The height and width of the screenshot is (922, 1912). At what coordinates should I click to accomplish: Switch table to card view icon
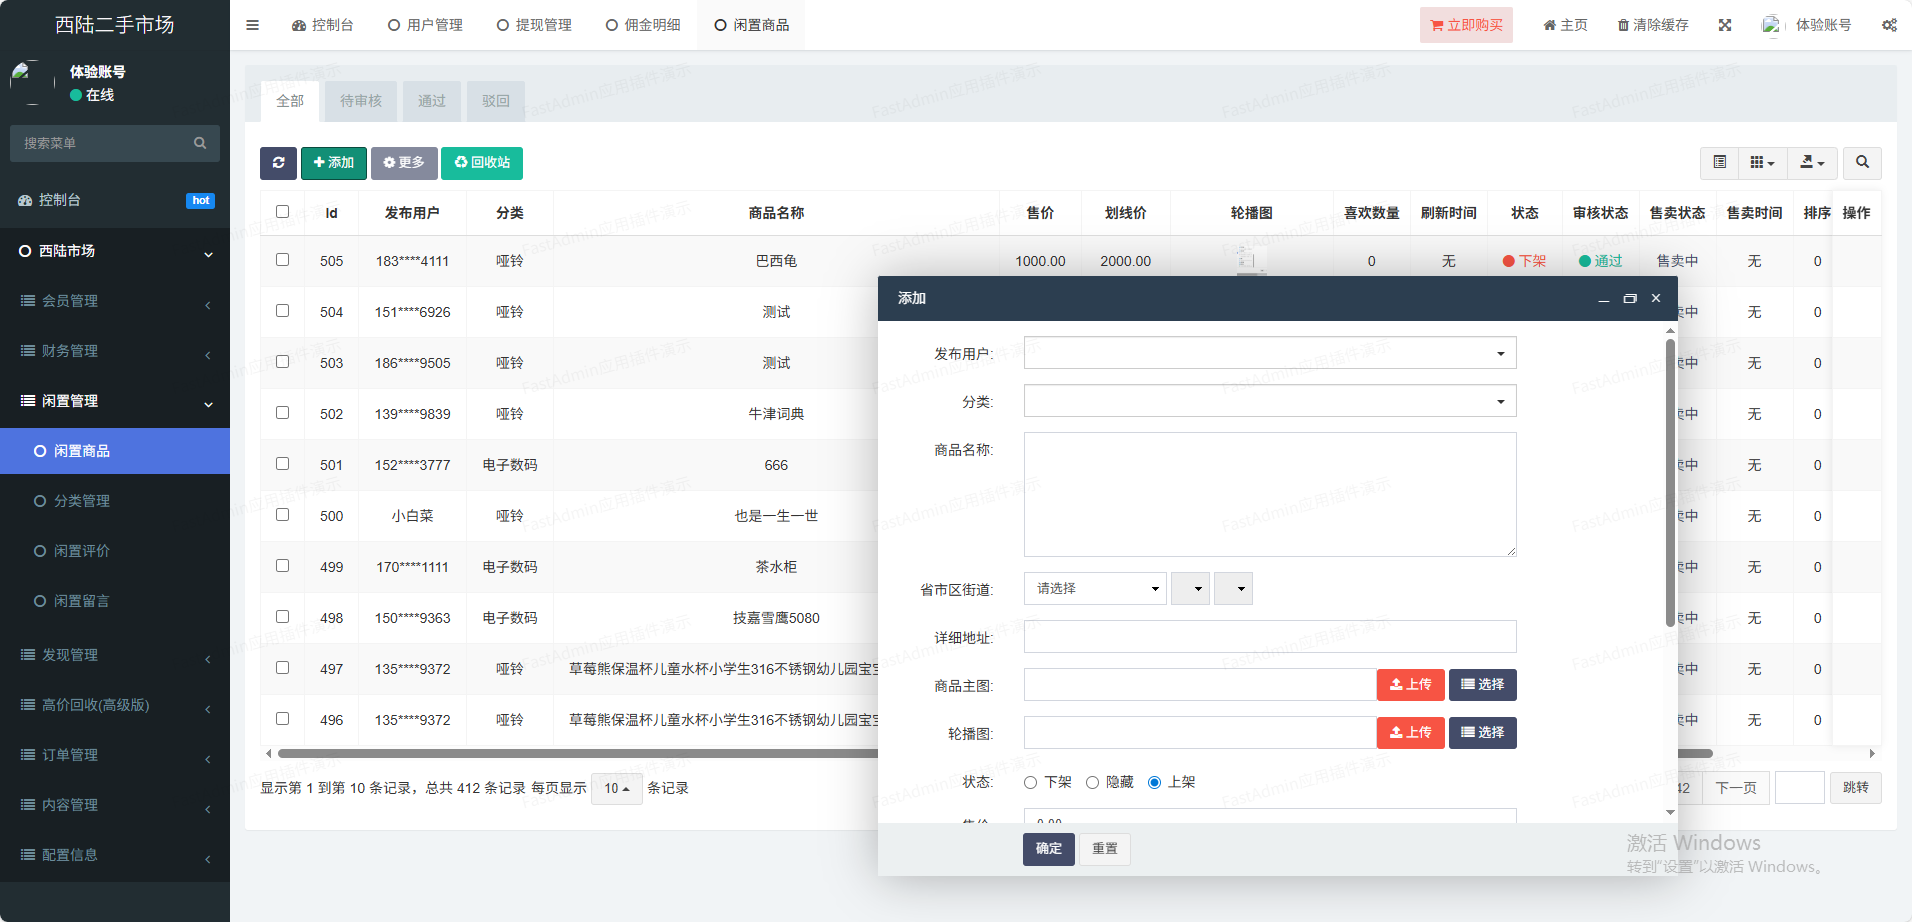[1719, 163]
